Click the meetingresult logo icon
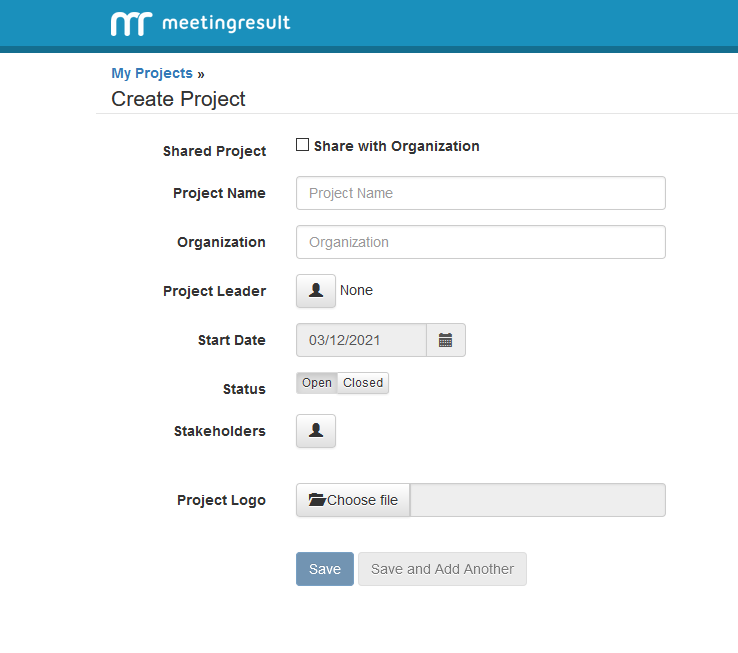Image resolution: width=738 pixels, height=653 pixels. click(131, 23)
